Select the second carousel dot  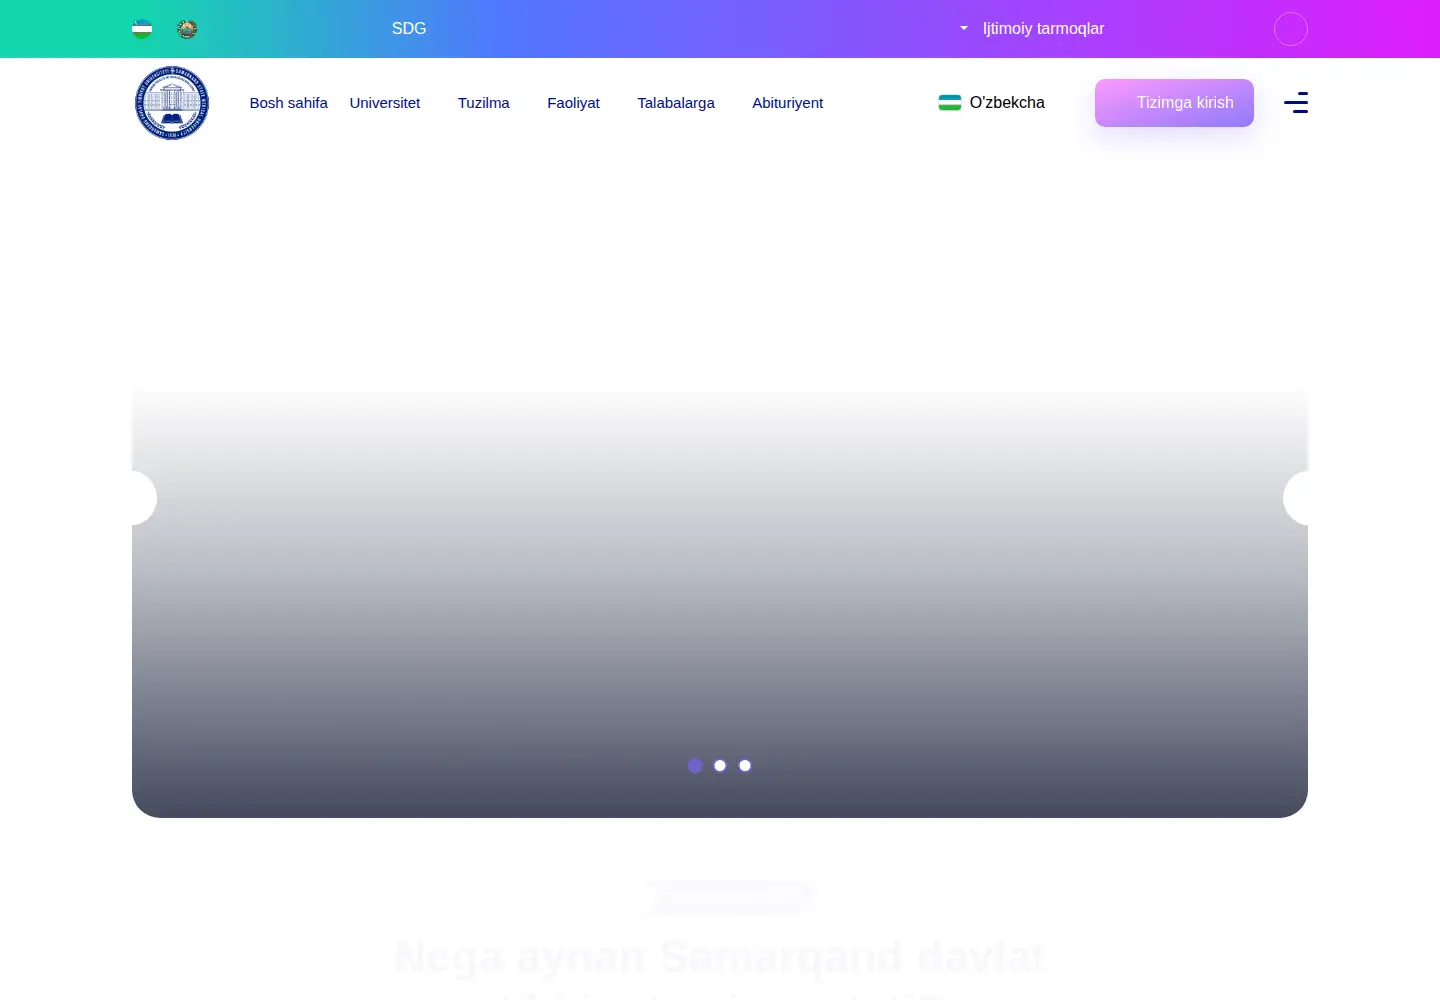tap(720, 766)
